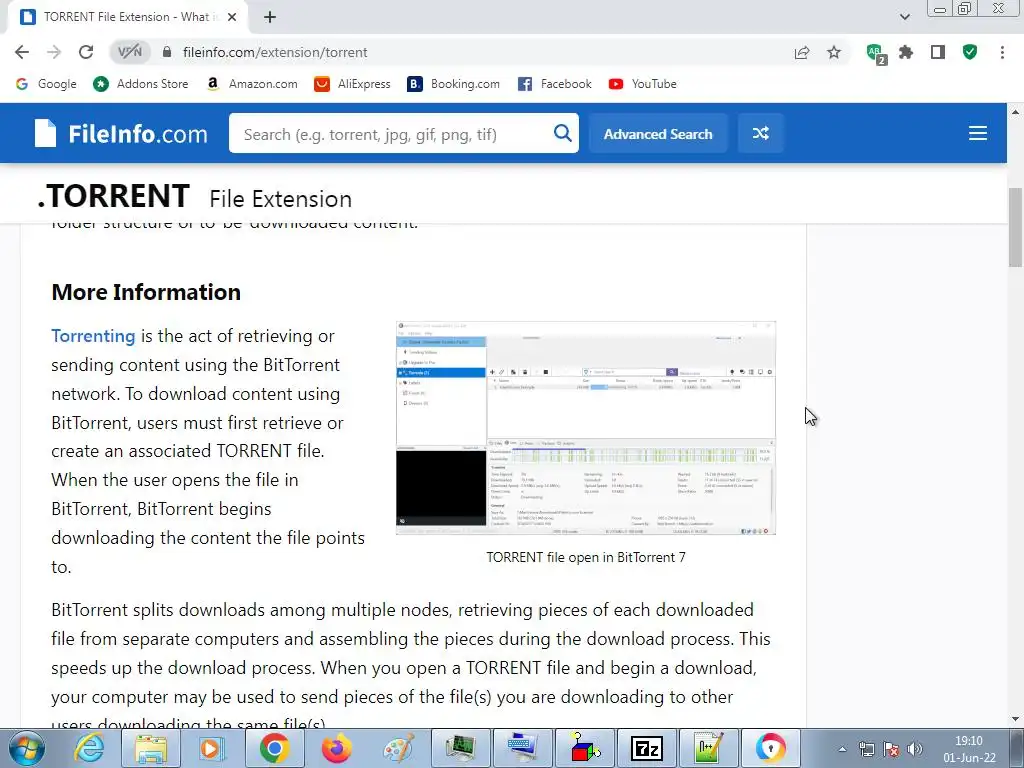
Task: Open the notepad-with-pencil taskbar app
Action: click(x=709, y=748)
